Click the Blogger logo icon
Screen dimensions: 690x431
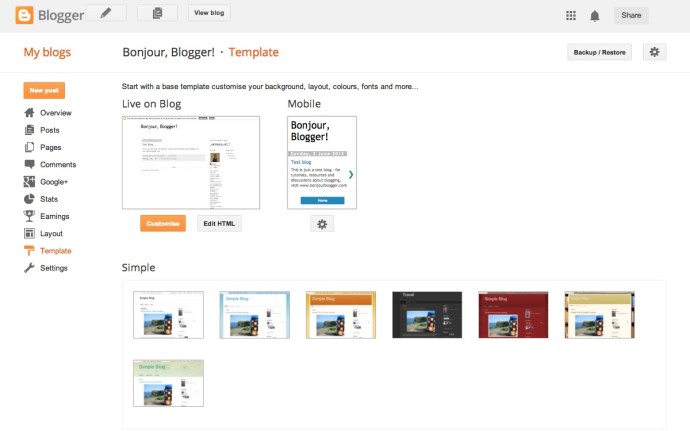click(x=24, y=15)
